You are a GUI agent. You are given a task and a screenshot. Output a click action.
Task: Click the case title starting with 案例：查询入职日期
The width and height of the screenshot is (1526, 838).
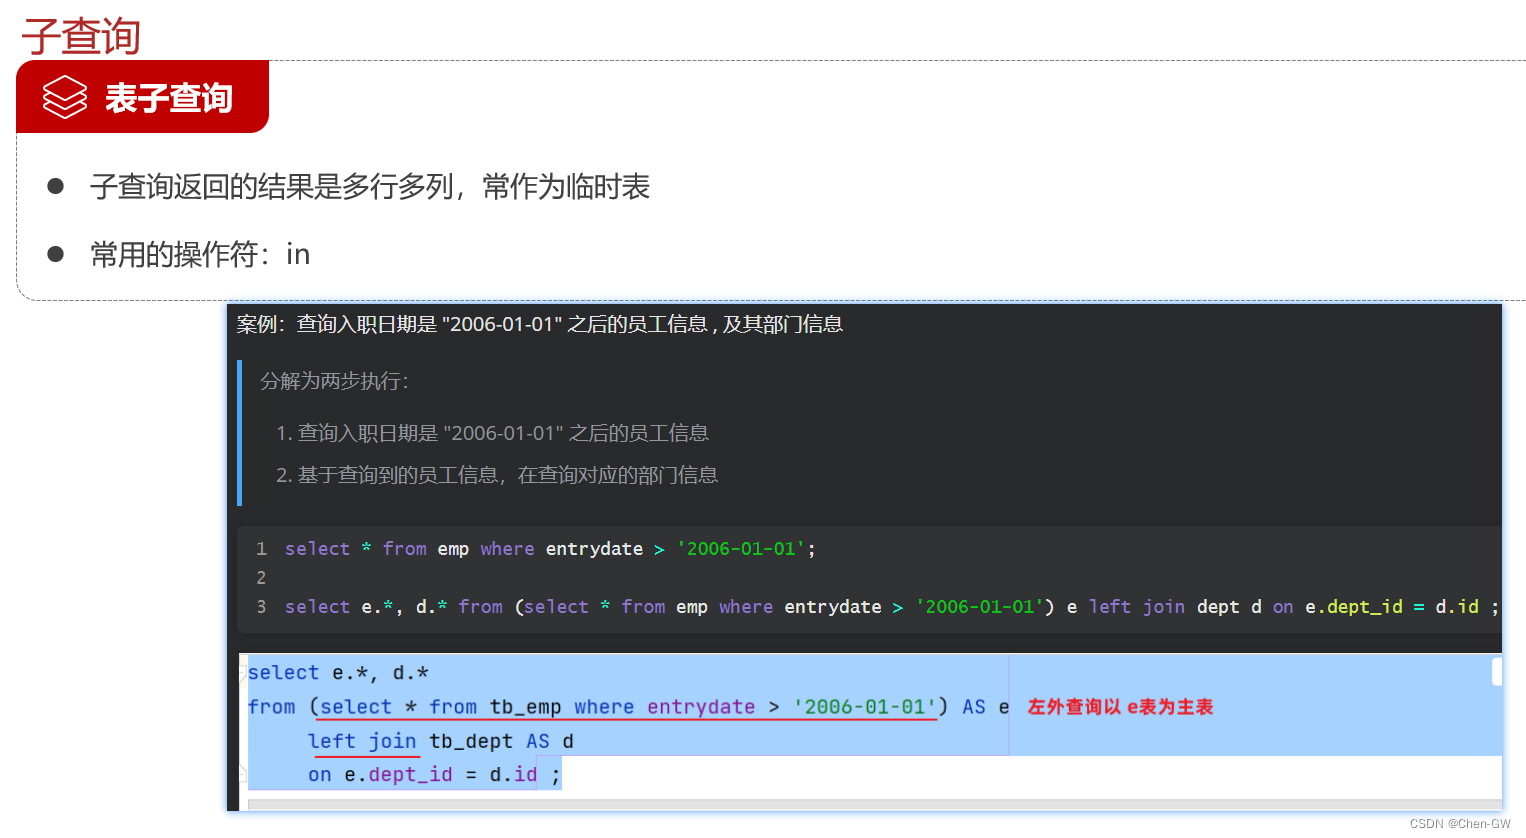(540, 324)
